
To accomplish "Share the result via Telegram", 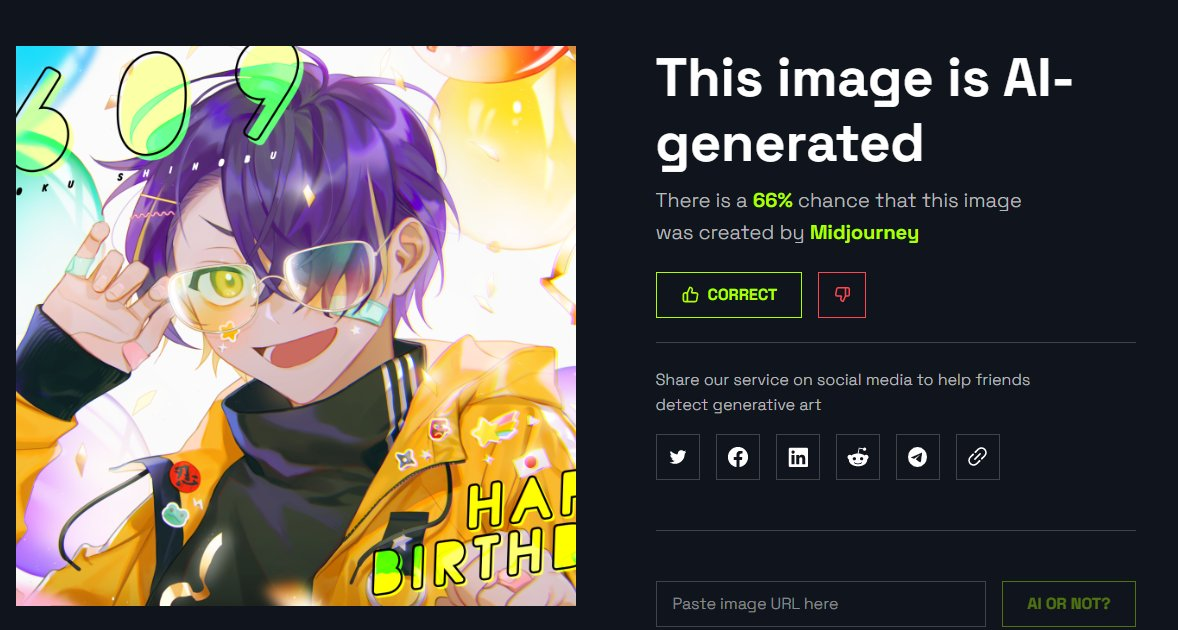I will [x=917, y=457].
